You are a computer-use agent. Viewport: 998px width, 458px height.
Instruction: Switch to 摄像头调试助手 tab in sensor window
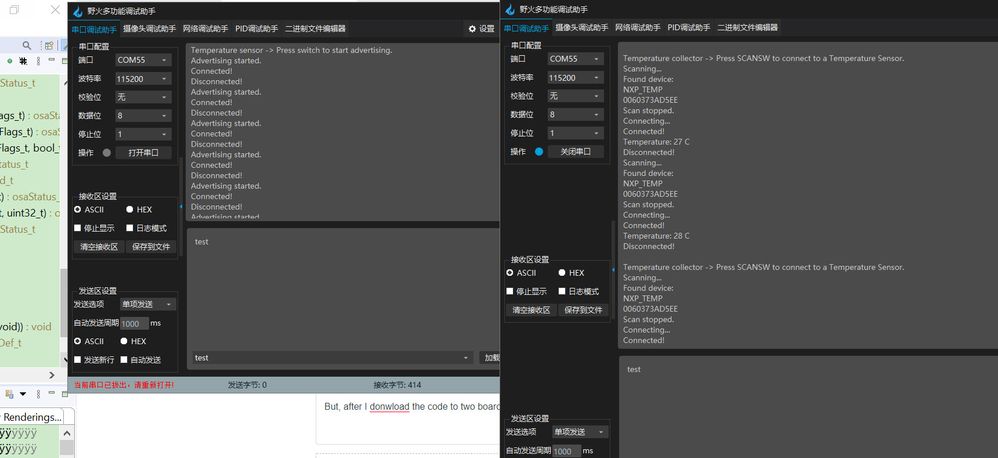[150, 29]
